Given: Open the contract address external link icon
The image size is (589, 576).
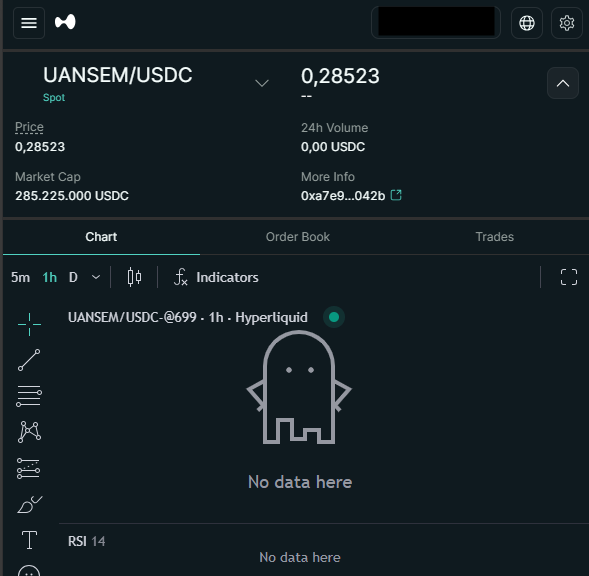Looking at the screenshot, I should [396, 195].
